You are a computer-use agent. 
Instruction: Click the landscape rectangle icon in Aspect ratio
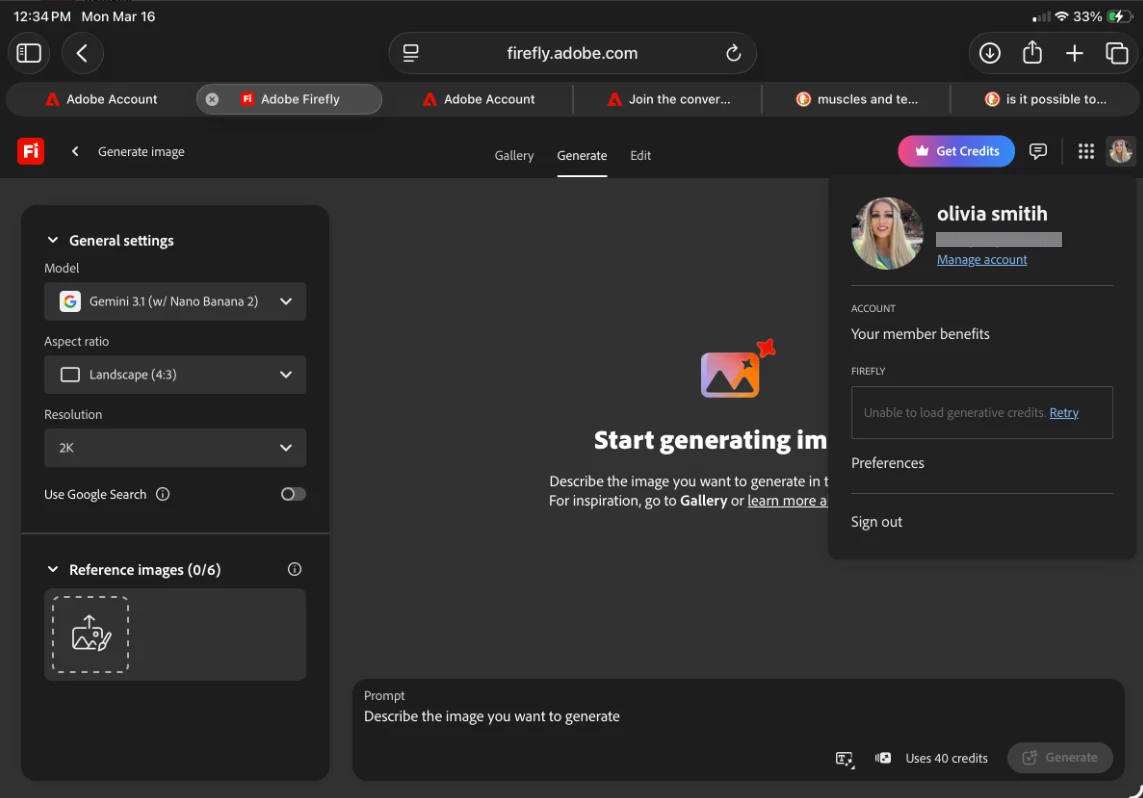pyautogui.click(x=70, y=375)
